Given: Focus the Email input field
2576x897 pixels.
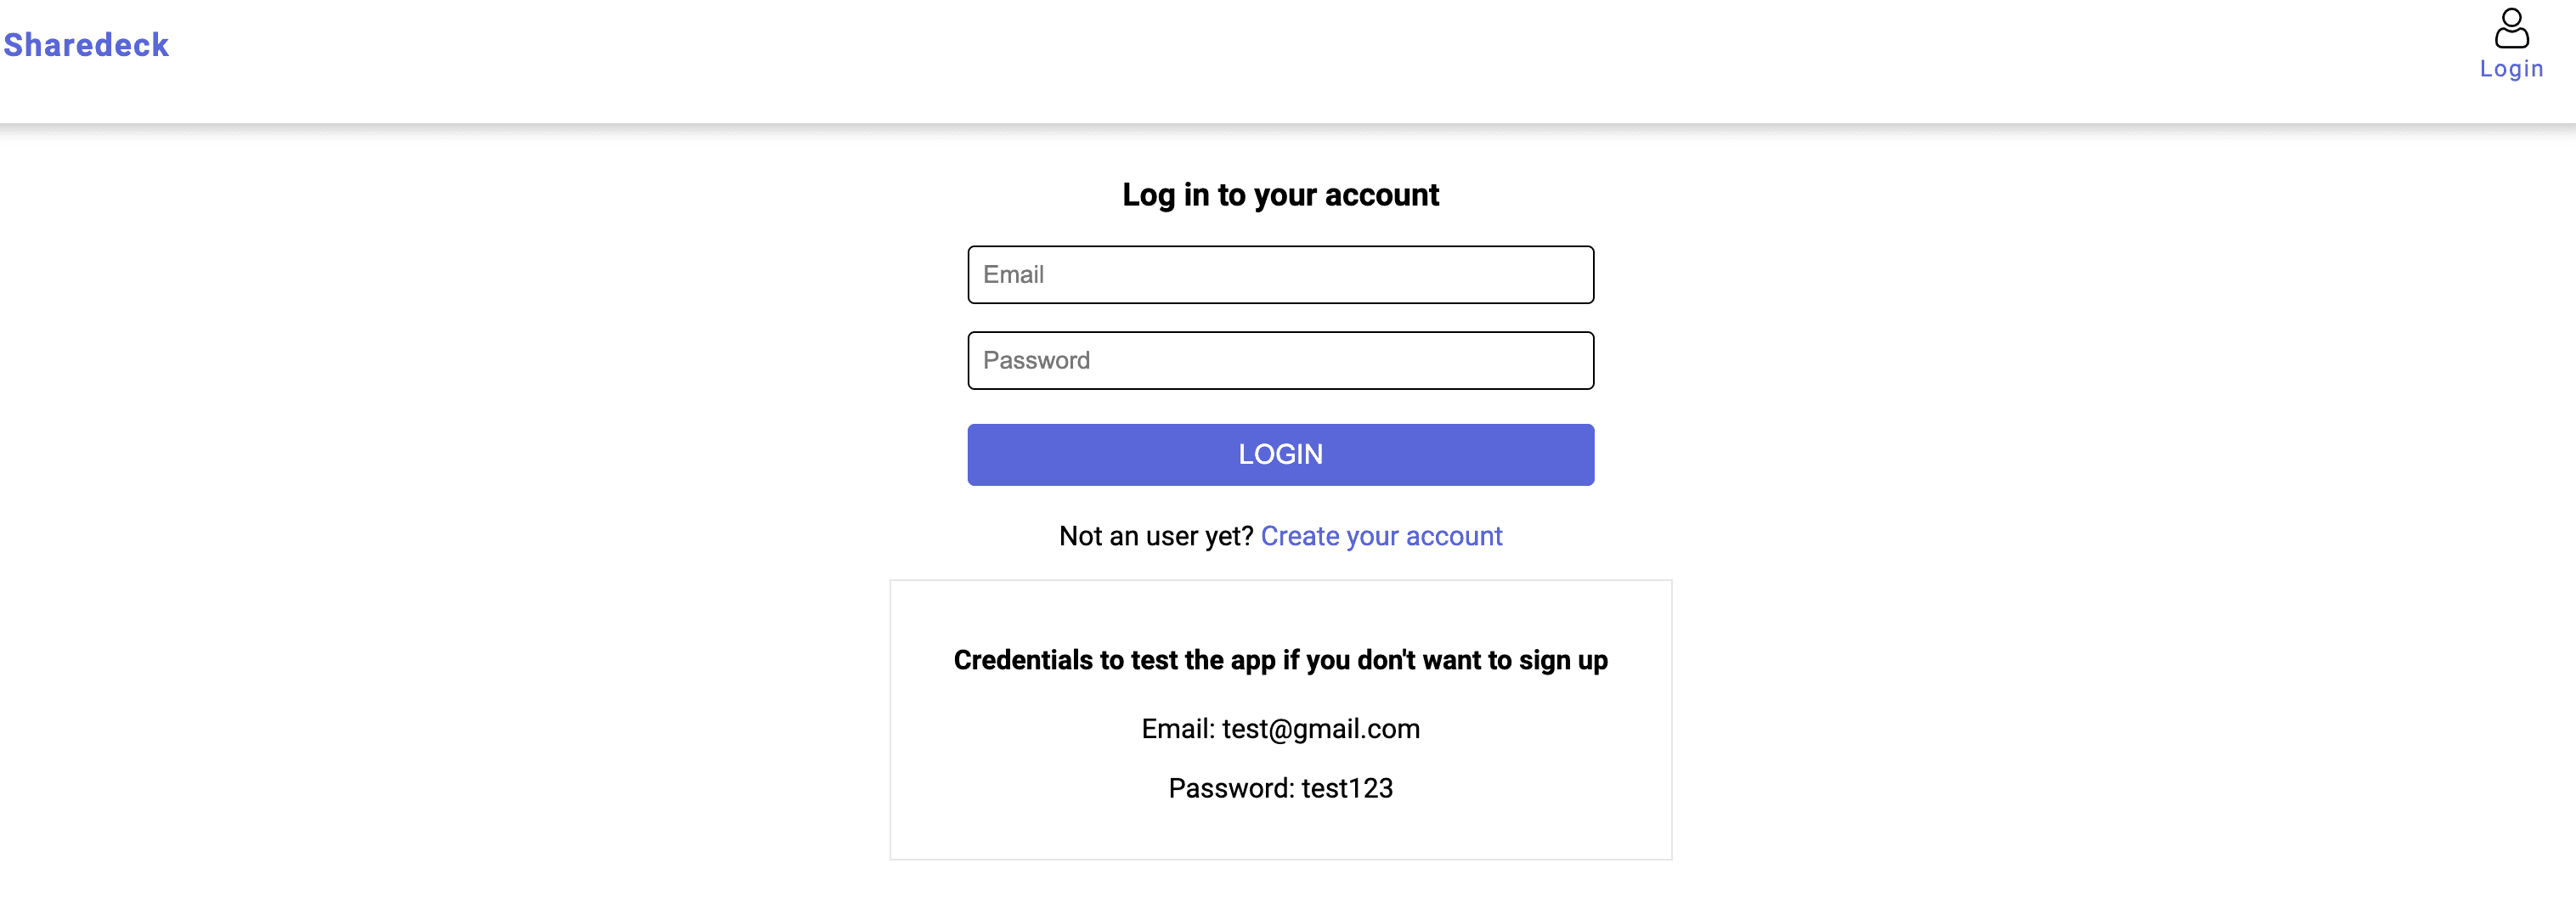Looking at the screenshot, I should click(x=1280, y=274).
